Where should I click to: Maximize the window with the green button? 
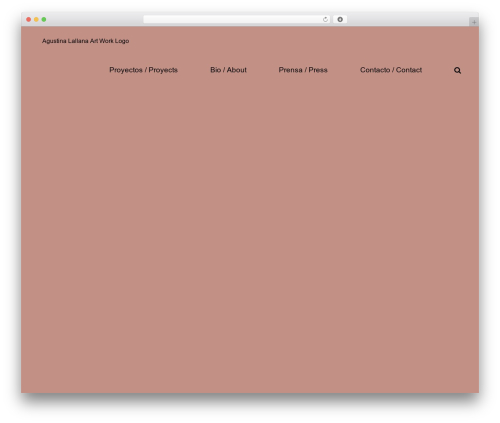pyautogui.click(x=44, y=19)
